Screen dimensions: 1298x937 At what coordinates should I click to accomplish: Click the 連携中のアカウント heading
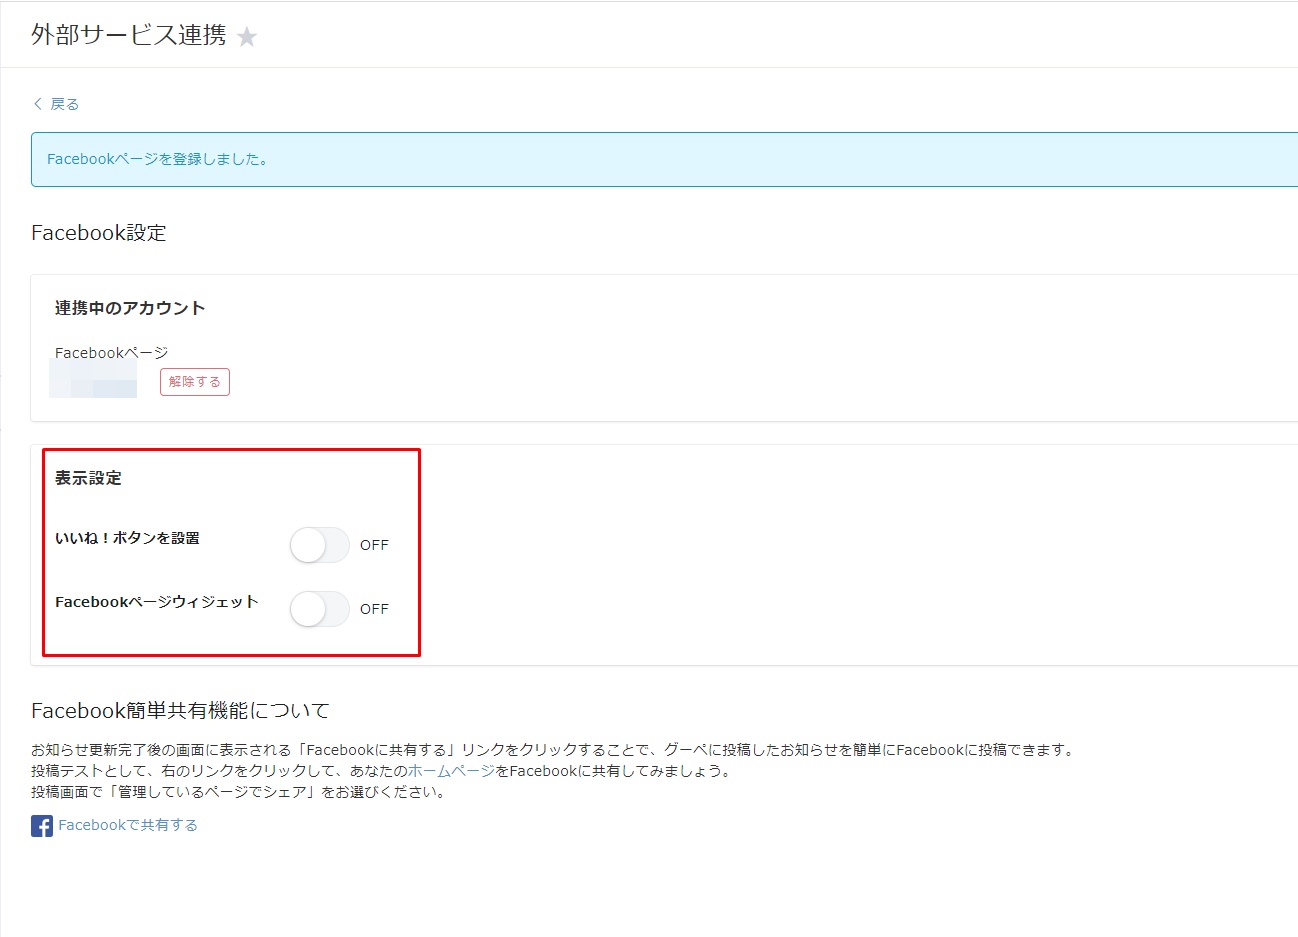pos(130,308)
